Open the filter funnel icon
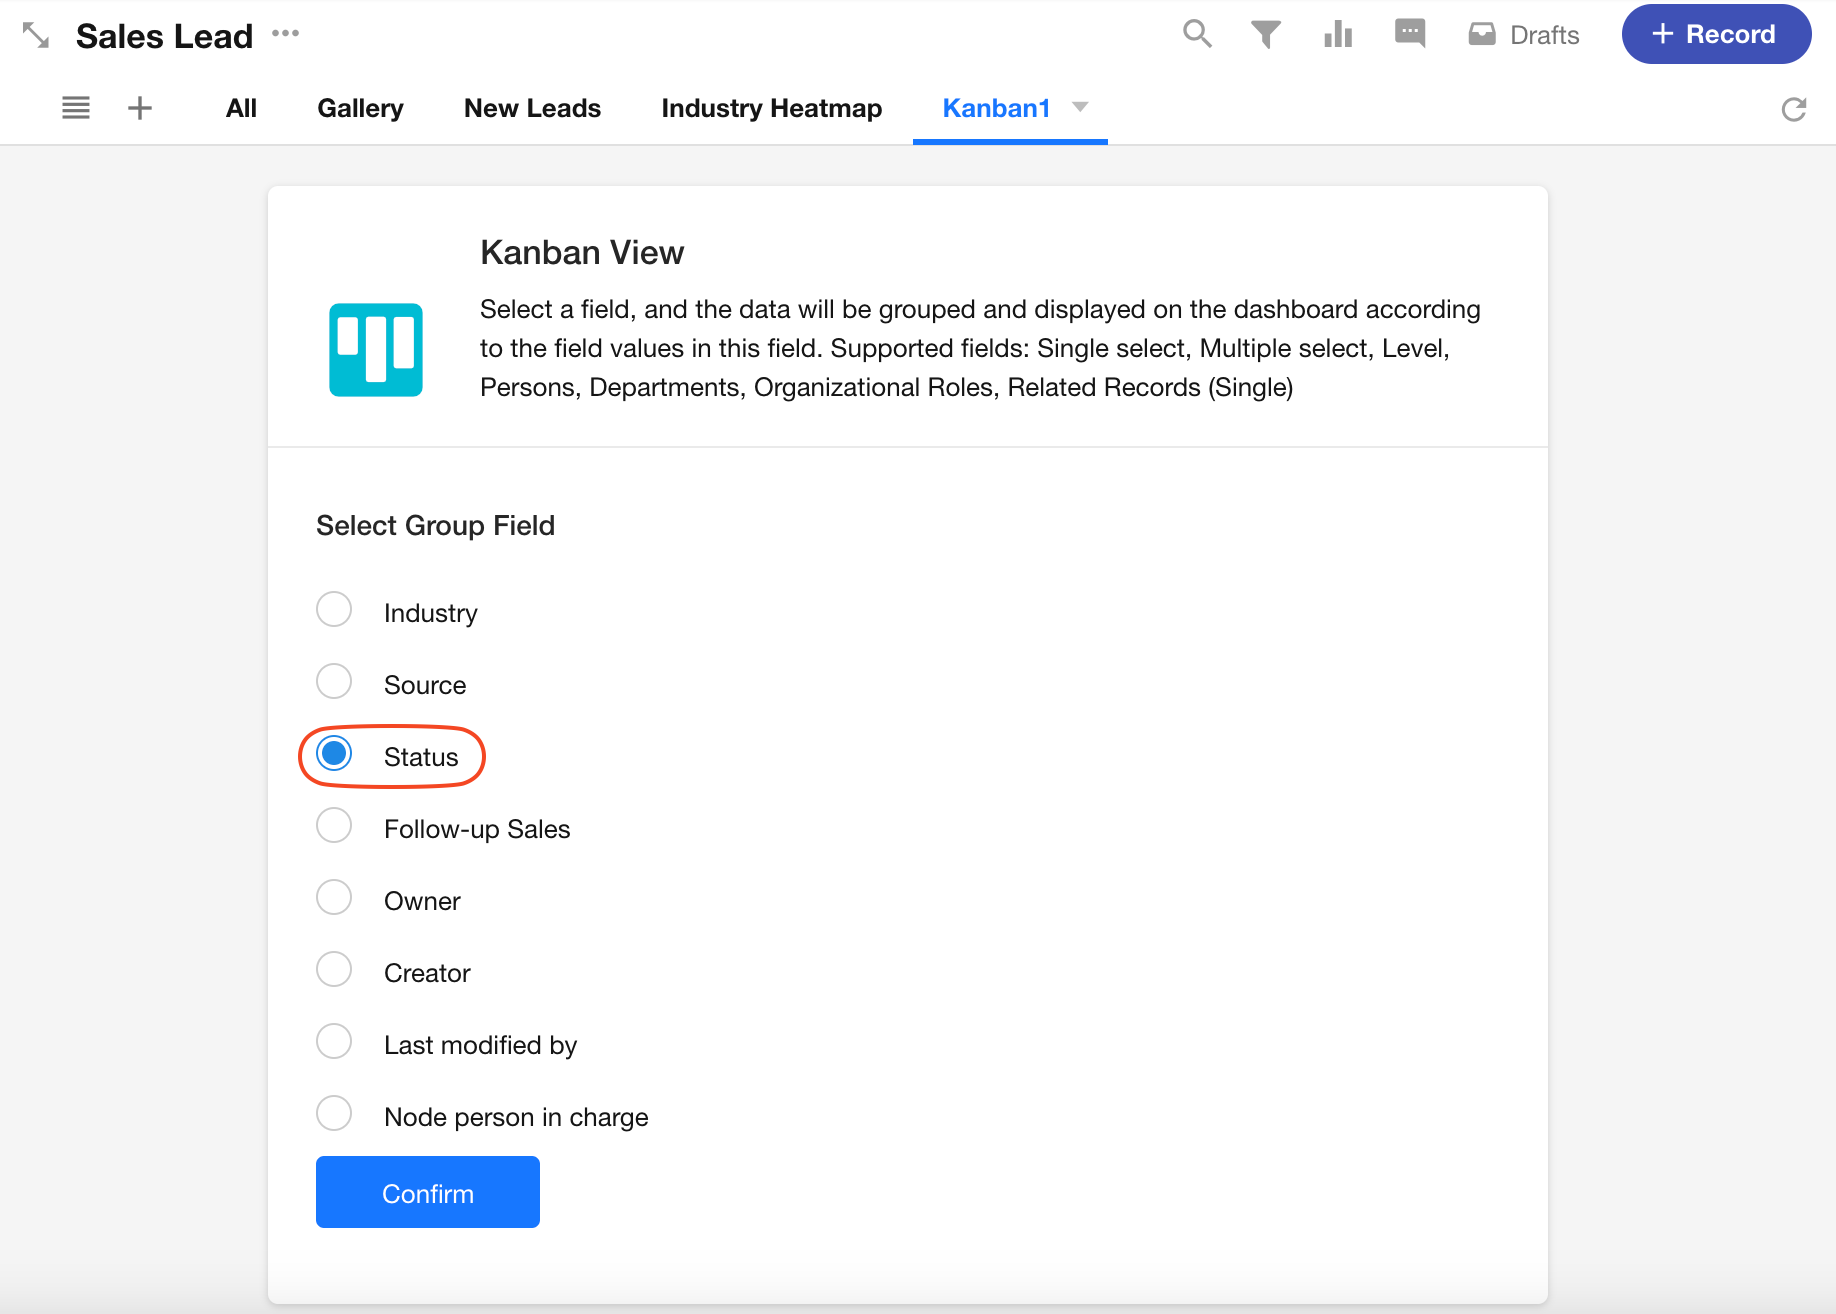This screenshot has height=1314, width=1836. click(x=1266, y=34)
